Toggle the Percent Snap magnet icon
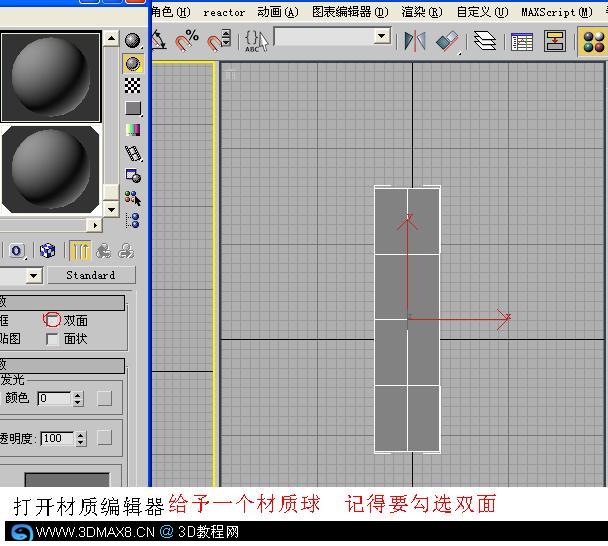The image size is (608, 546). (x=187, y=40)
